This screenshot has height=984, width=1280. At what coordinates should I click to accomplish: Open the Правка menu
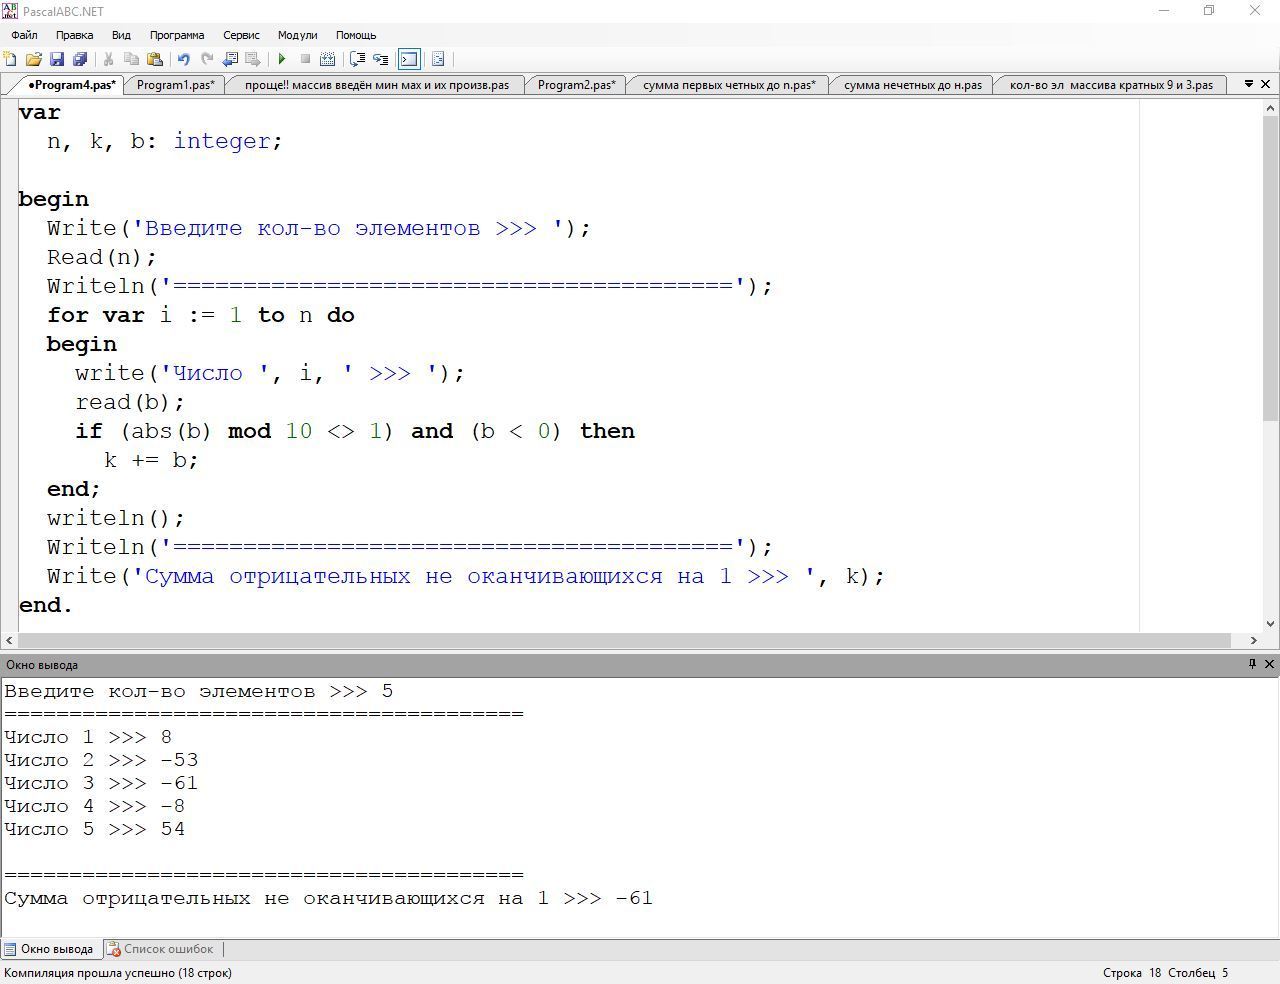tap(74, 35)
